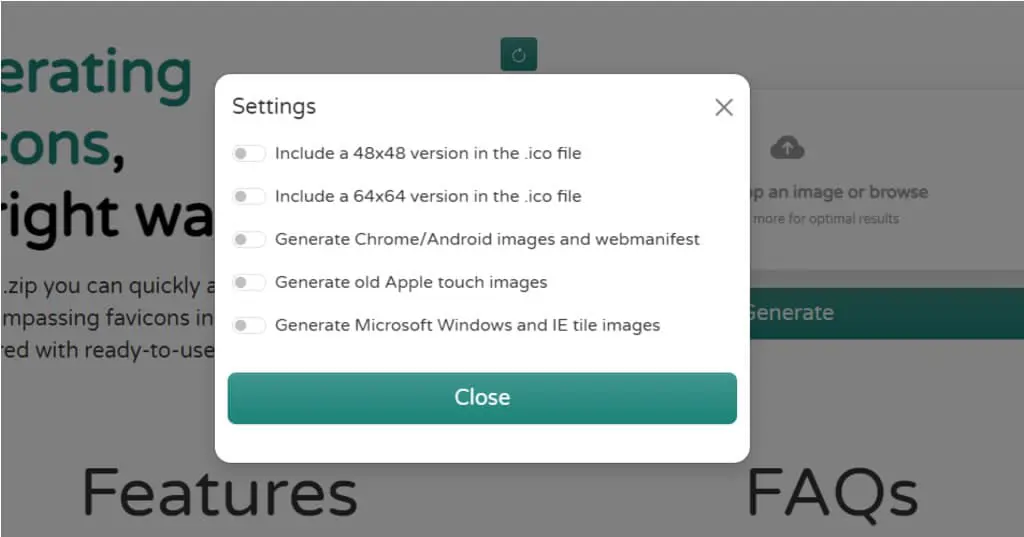Click the 'an image or browse' upload text
This screenshot has width=1024, height=537.
(847, 192)
